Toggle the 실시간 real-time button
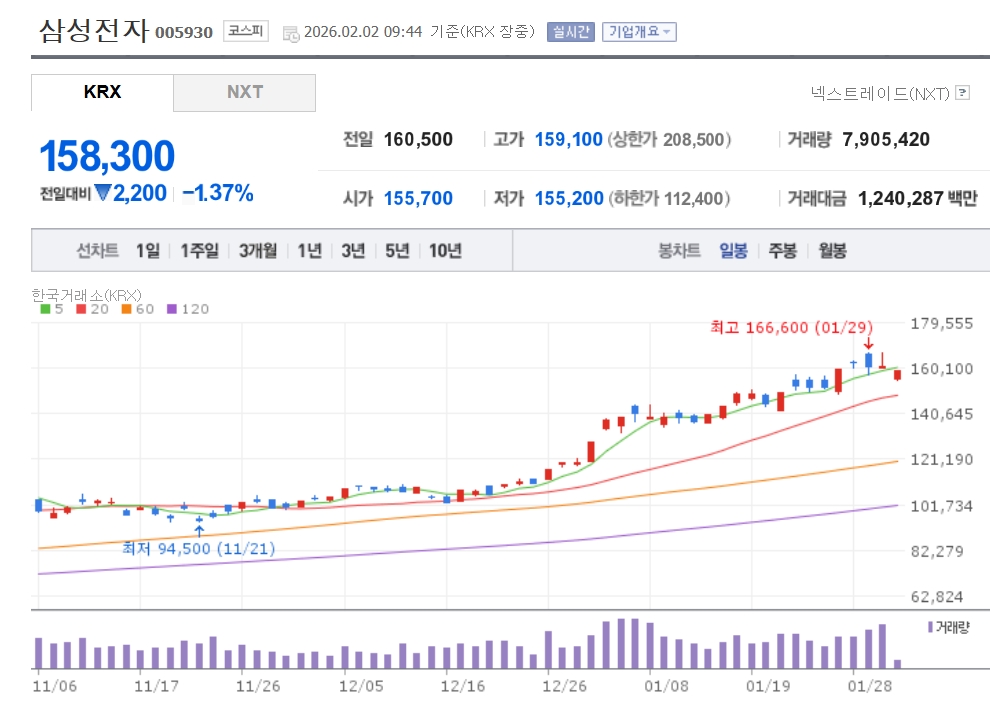 (x=570, y=32)
